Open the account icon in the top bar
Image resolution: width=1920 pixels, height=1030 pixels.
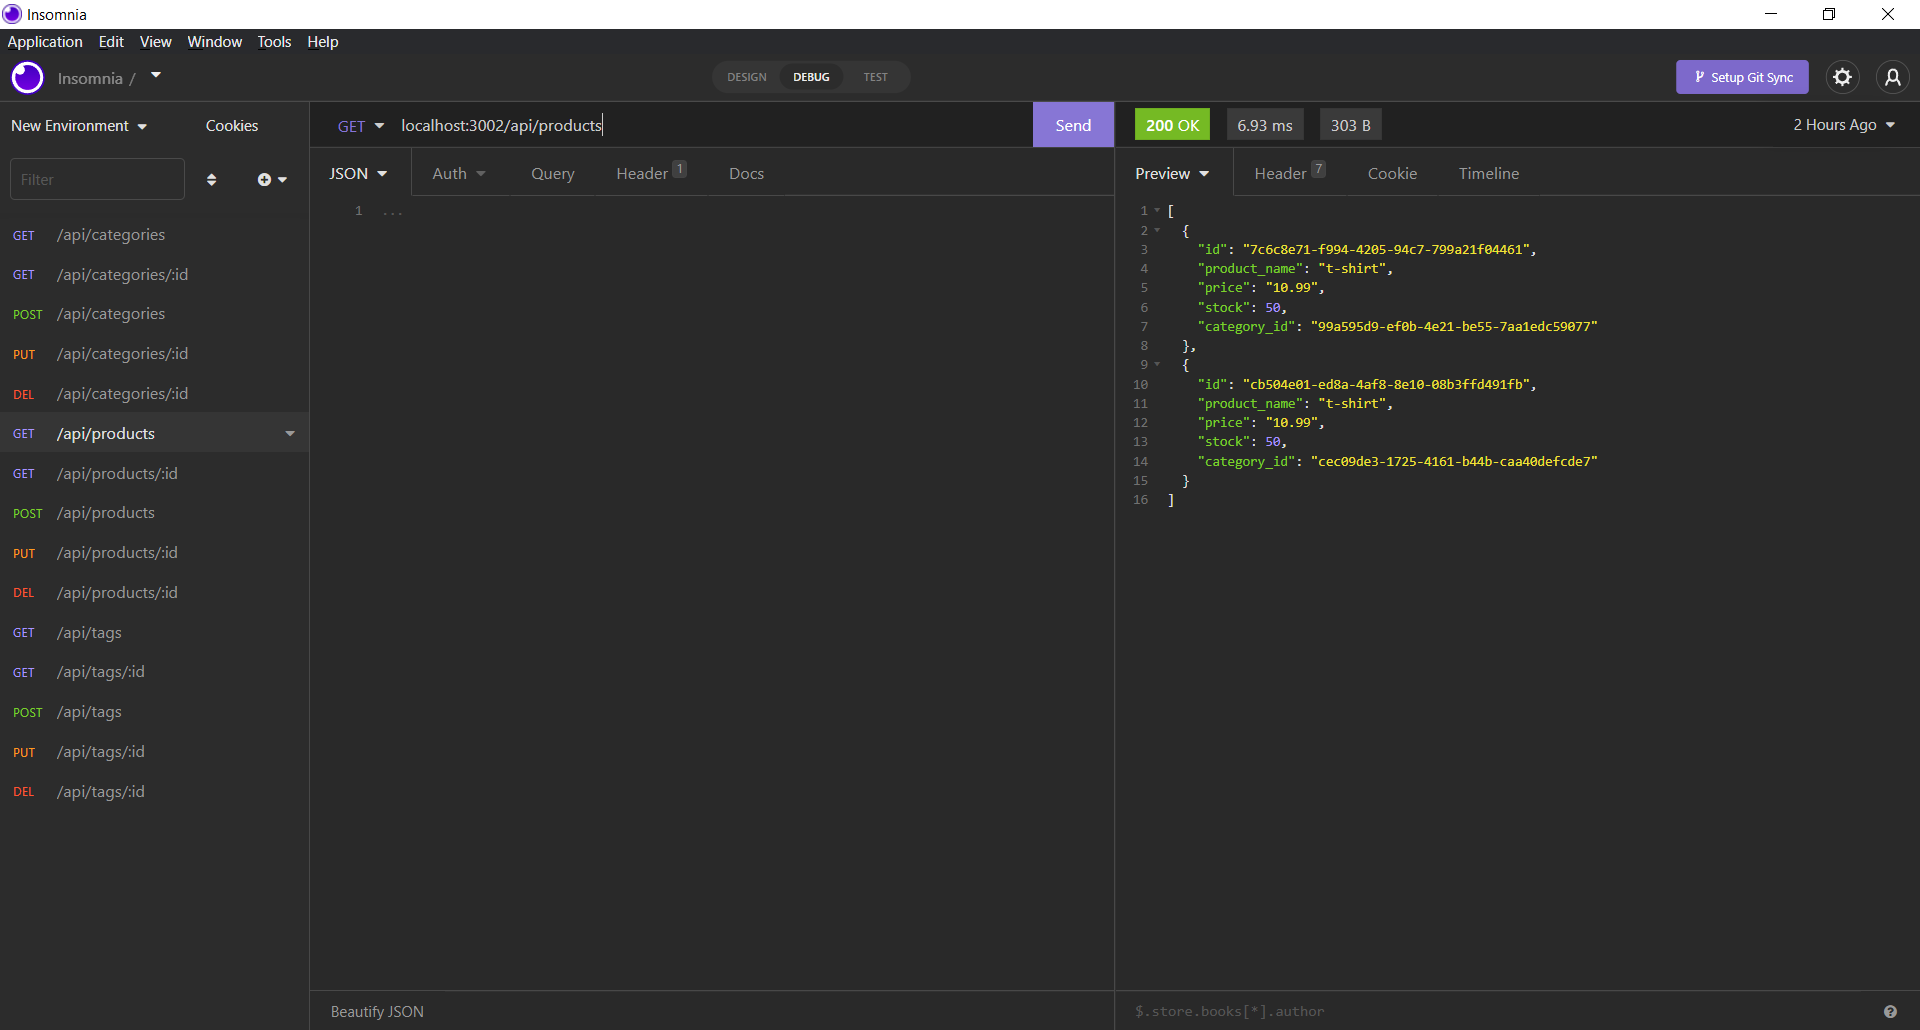tap(1893, 77)
